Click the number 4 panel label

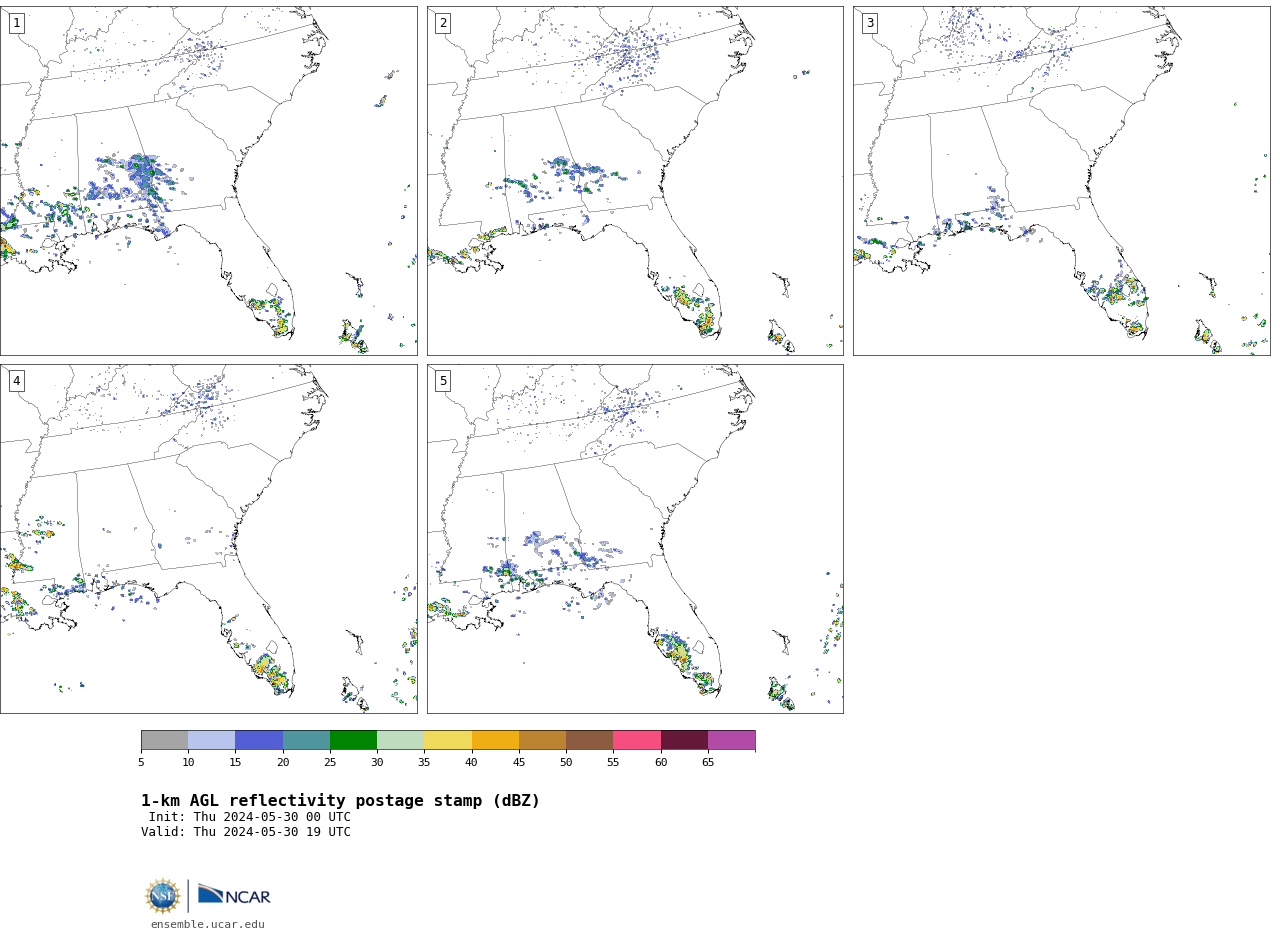pyautogui.click(x=16, y=381)
